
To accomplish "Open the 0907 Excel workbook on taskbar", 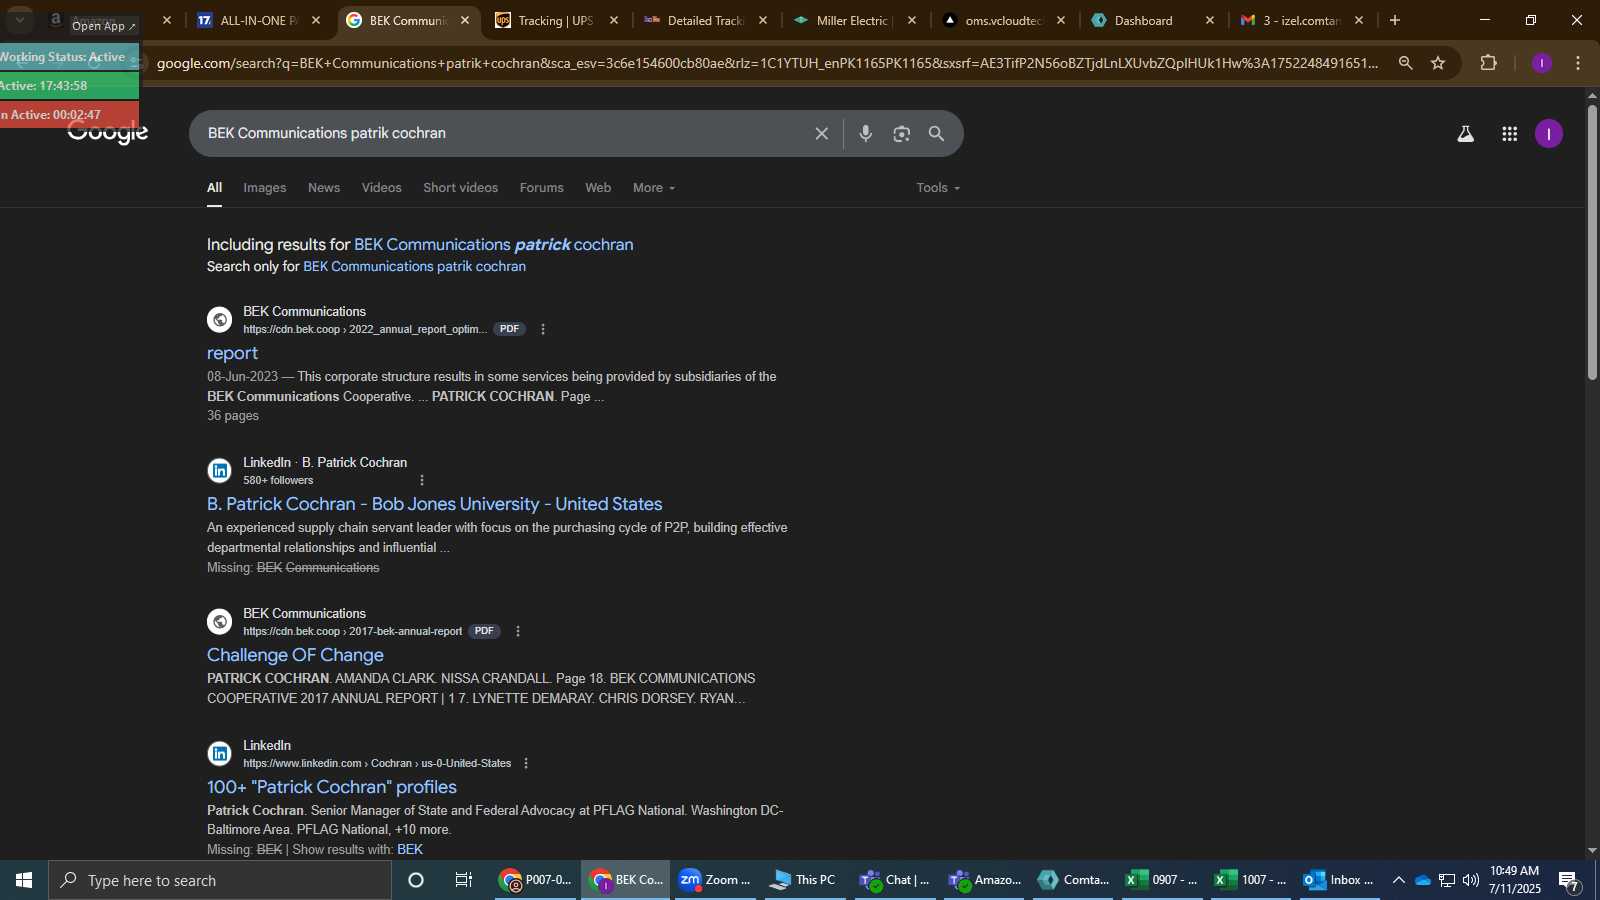I will pos(1162,880).
